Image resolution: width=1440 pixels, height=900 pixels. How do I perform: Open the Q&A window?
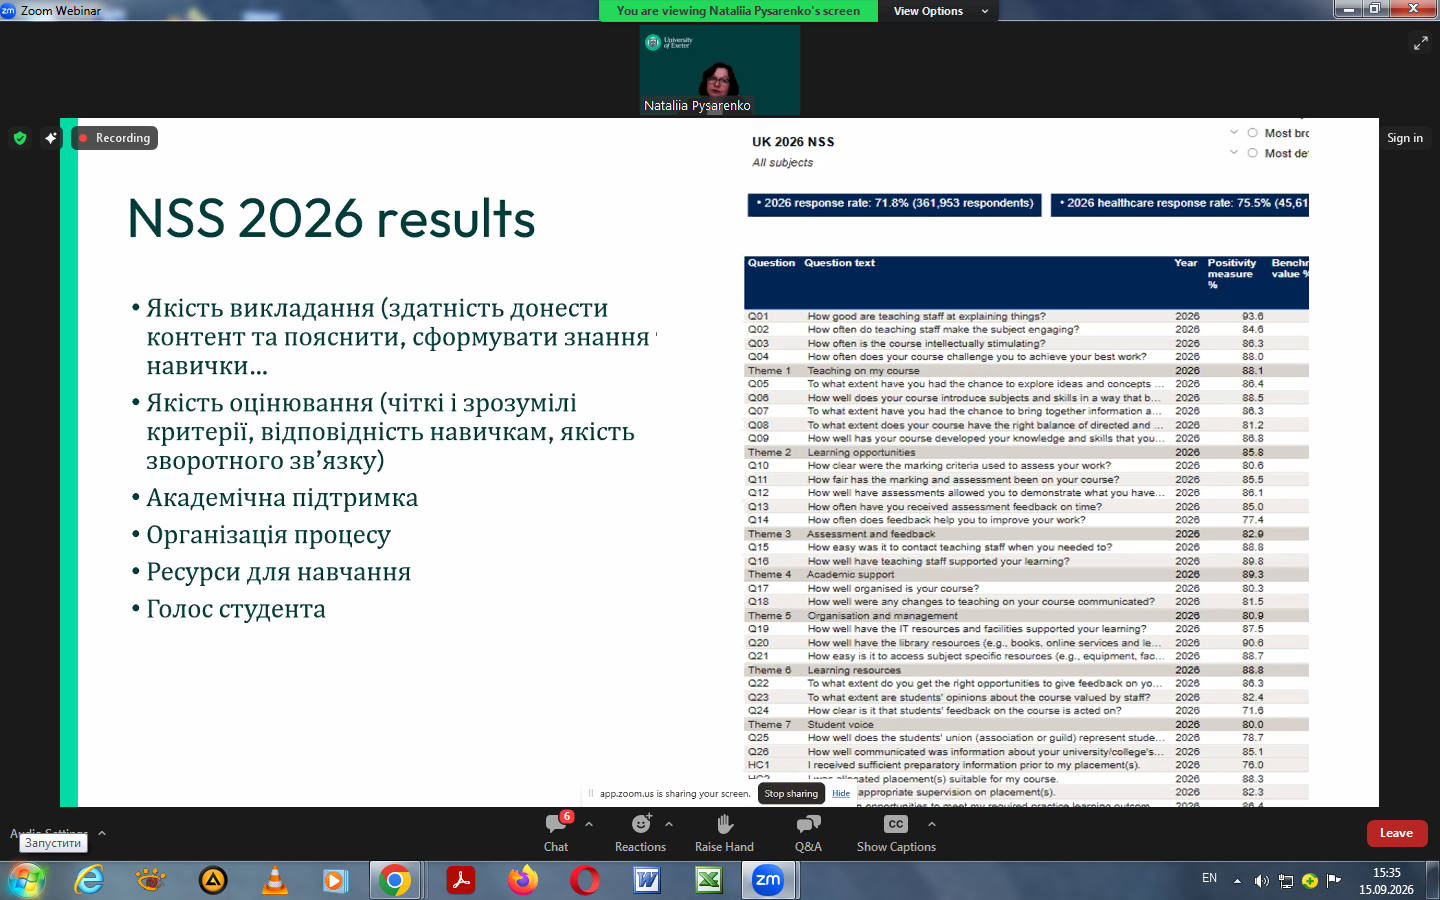point(808,832)
